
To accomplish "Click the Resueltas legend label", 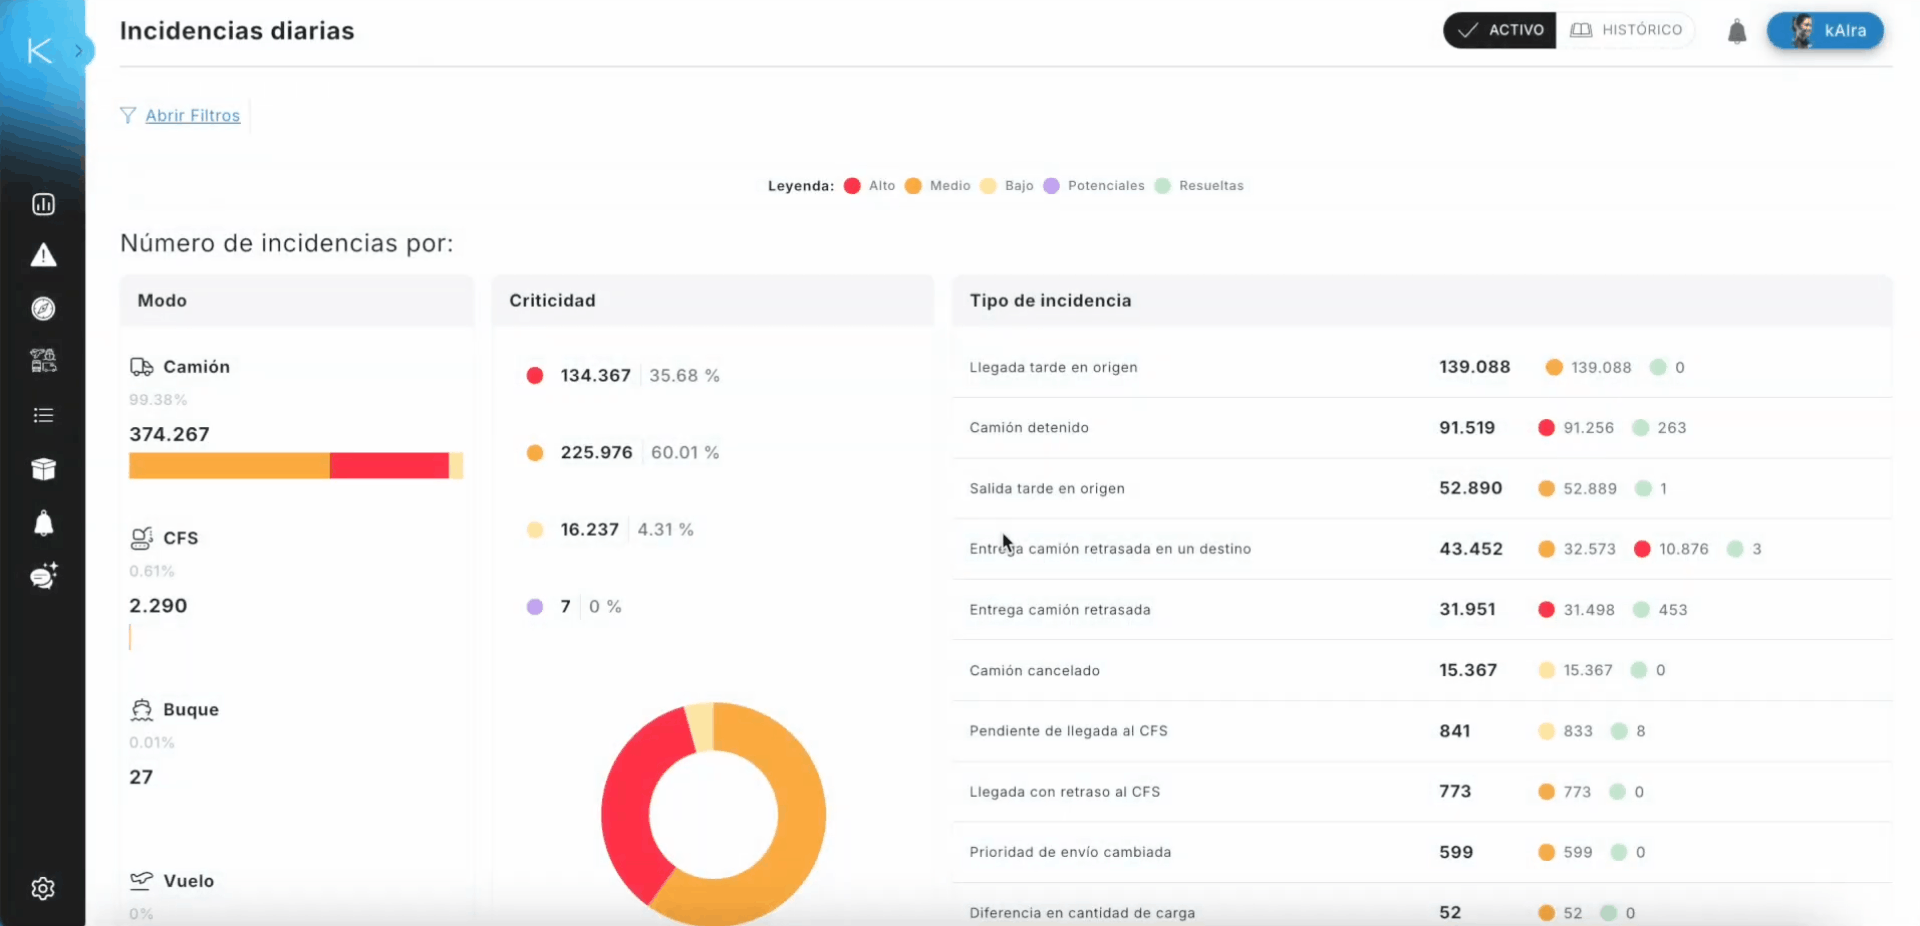I will [x=1211, y=186].
